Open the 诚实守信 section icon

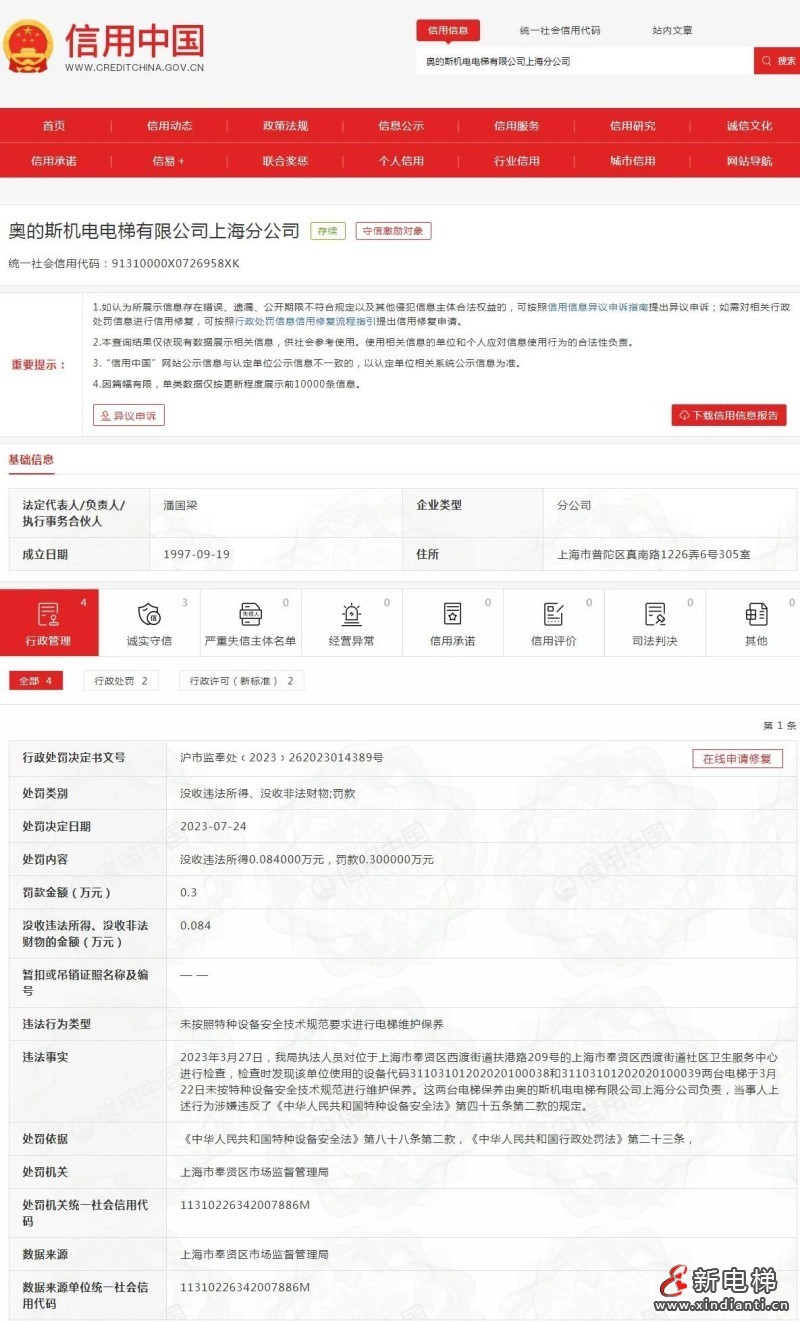pos(148,613)
